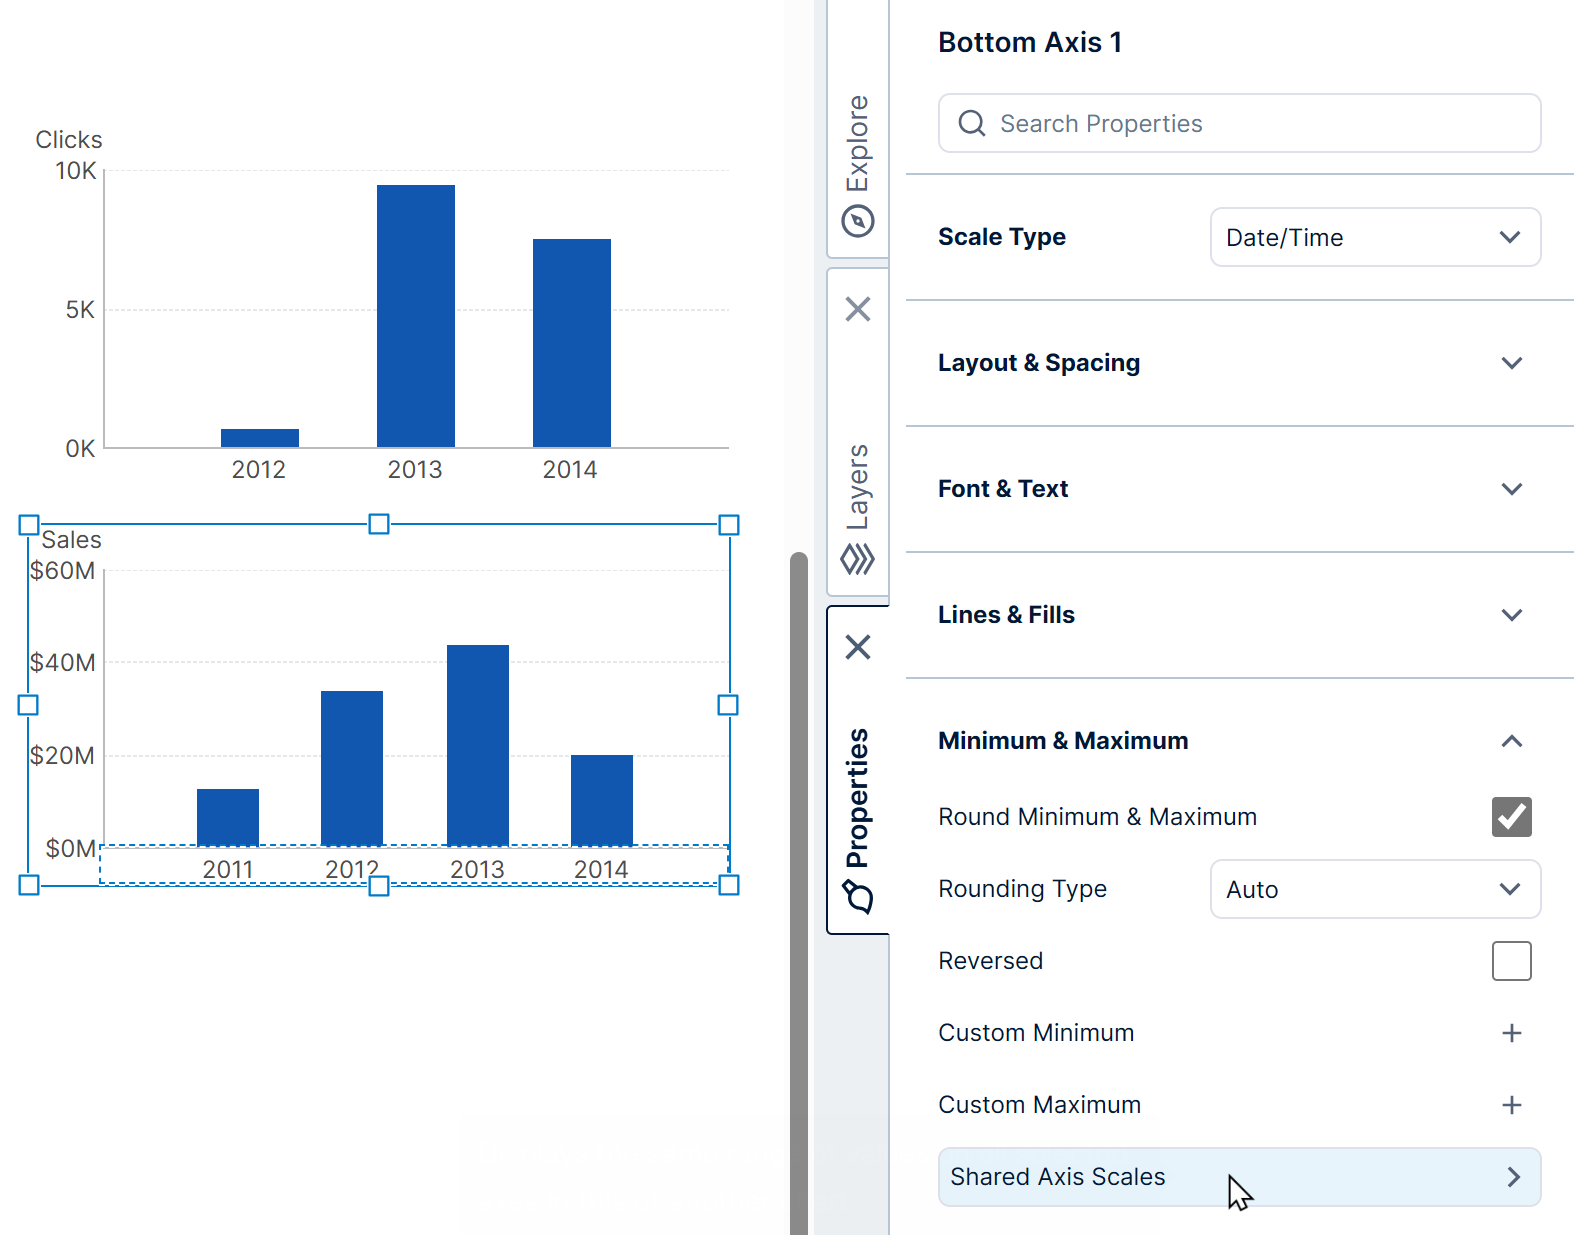
Task: Click the Explore compass icon
Action: (858, 221)
